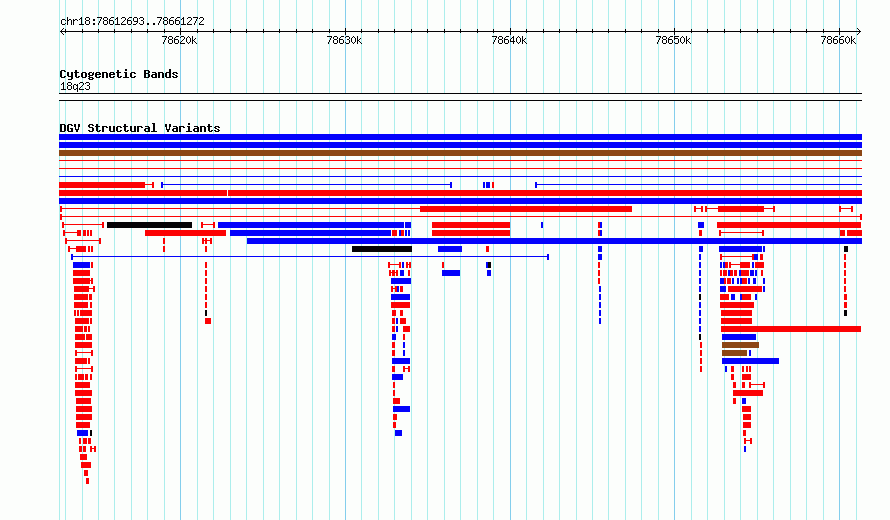The image size is (890, 520).
Task: Select the black variant bar near 78632k
Action: click(382, 249)
